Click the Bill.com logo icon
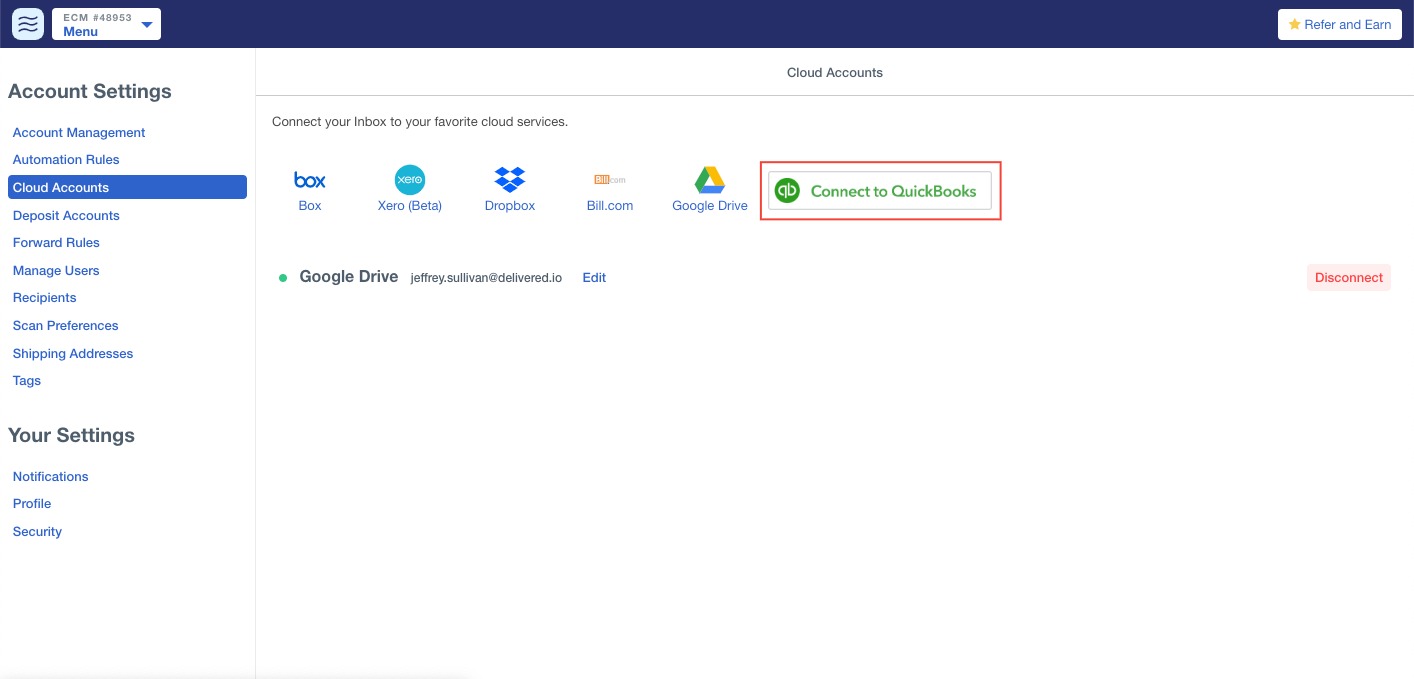 pos(610,180)
